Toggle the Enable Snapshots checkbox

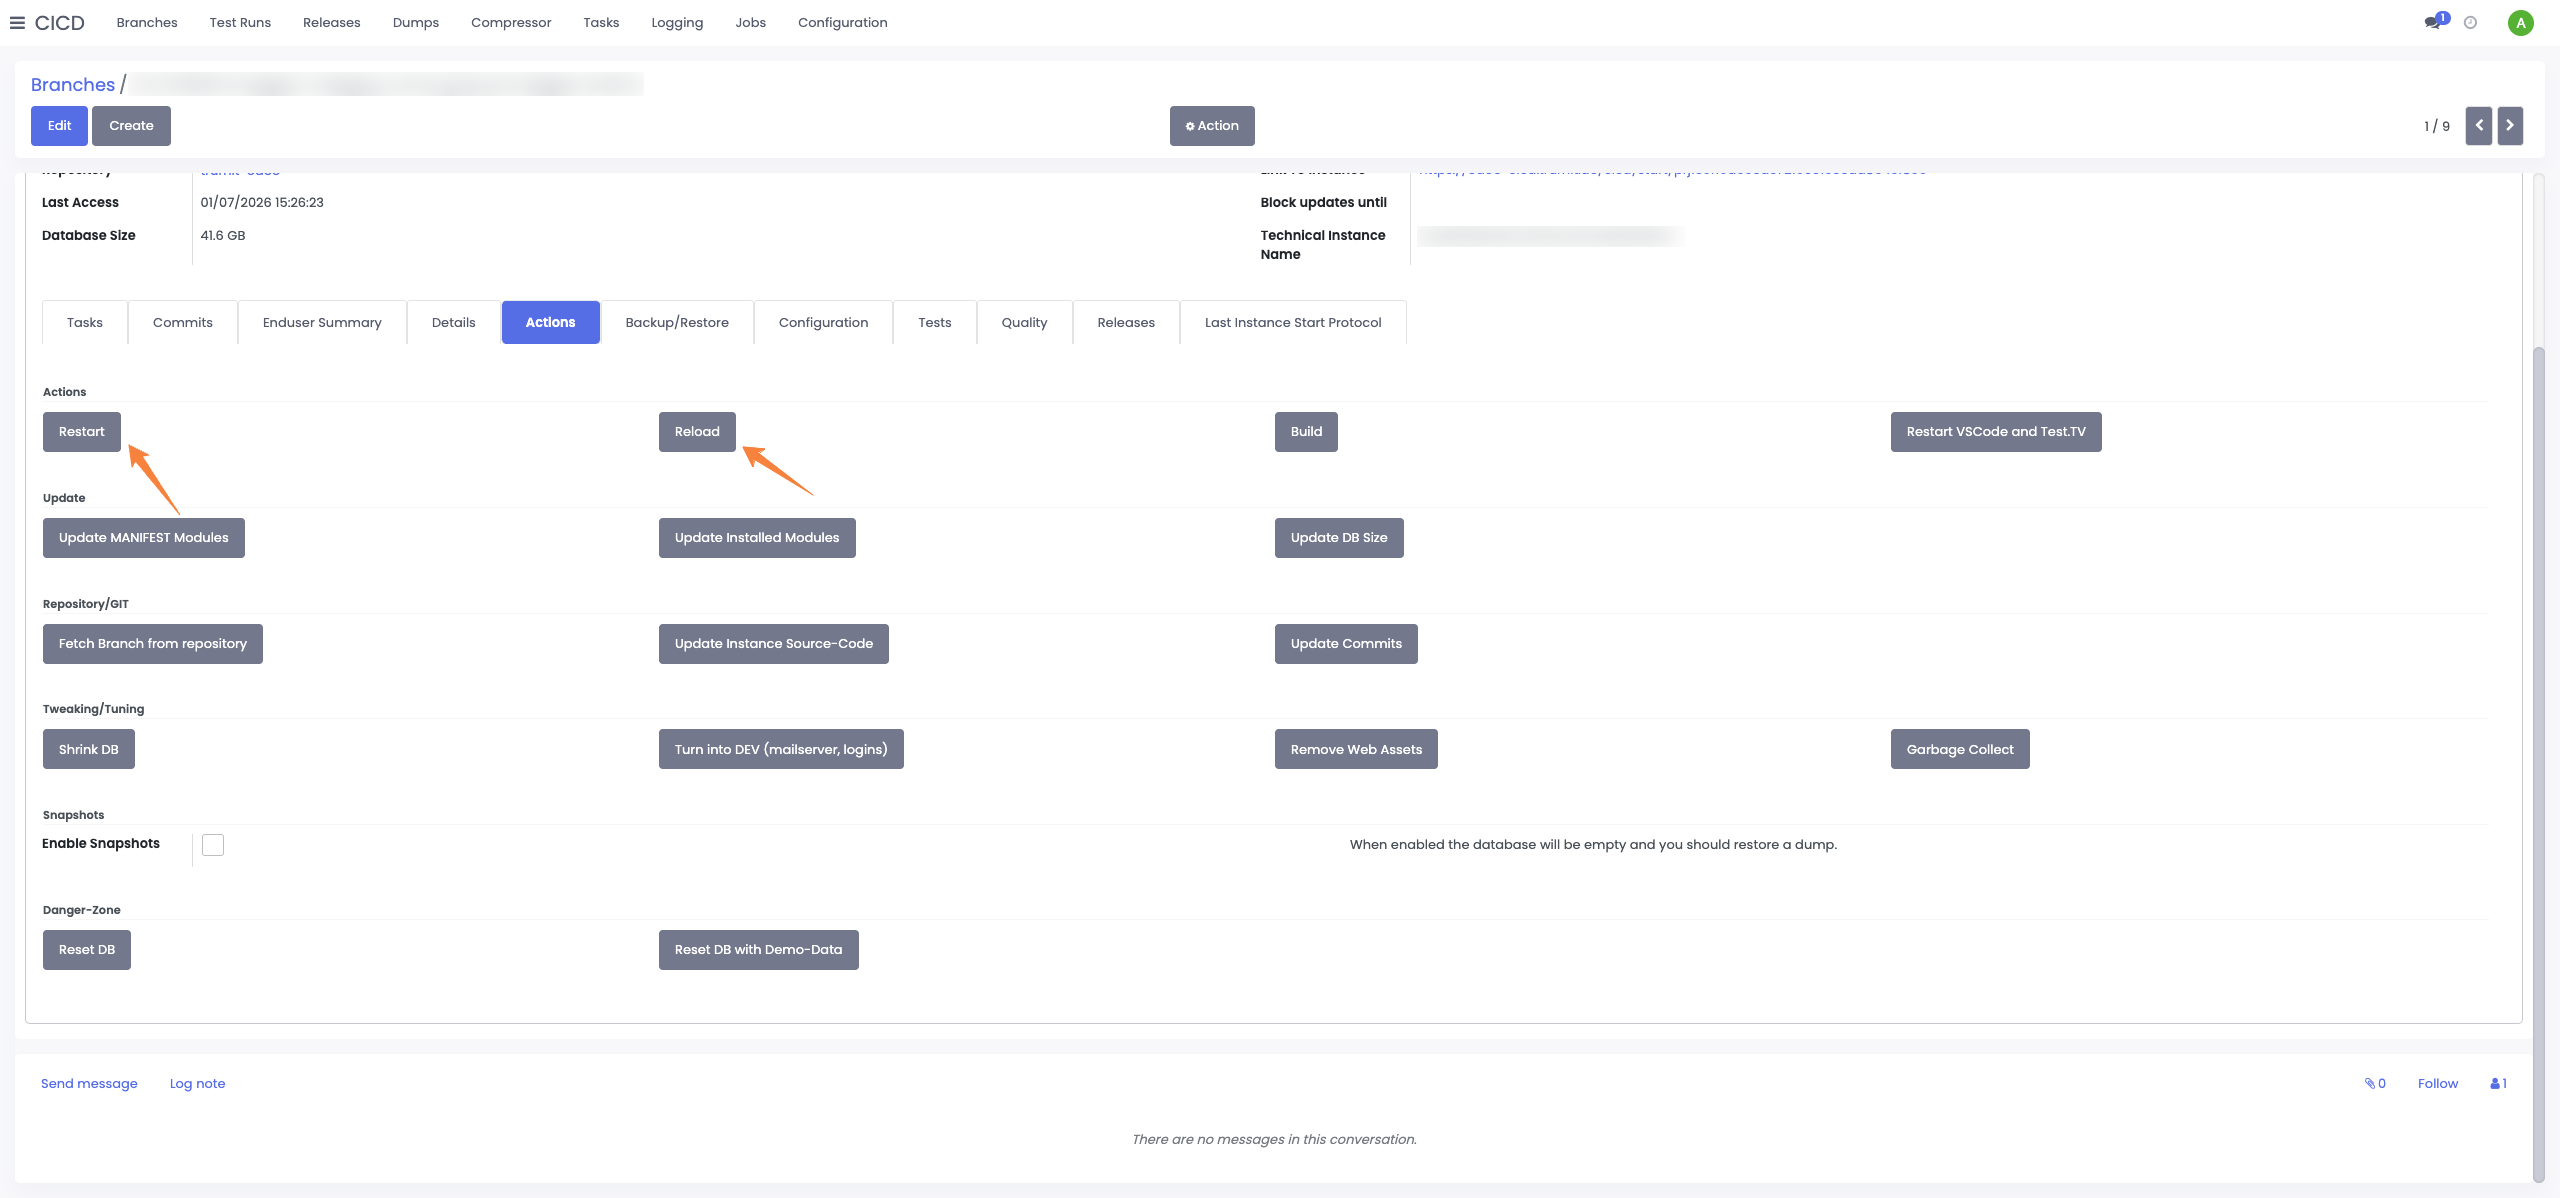213,845
